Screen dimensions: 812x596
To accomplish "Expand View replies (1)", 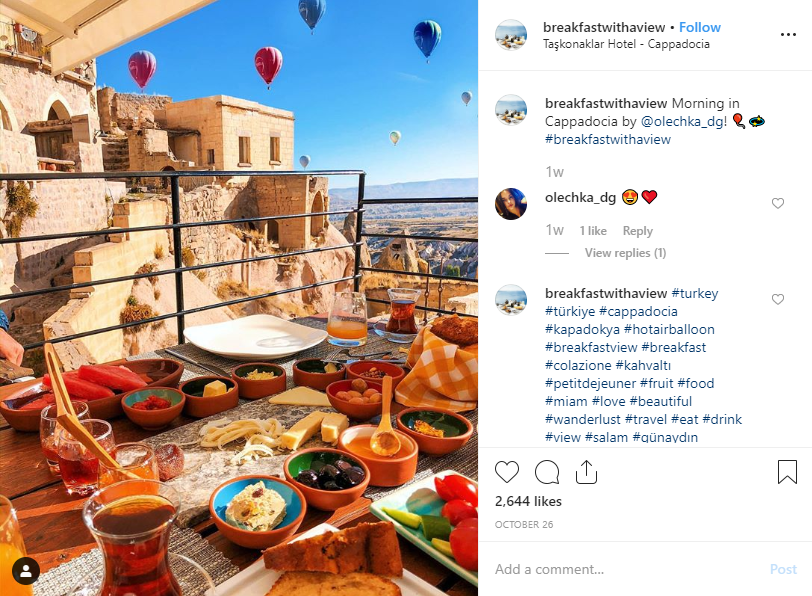I will point(625,253).
